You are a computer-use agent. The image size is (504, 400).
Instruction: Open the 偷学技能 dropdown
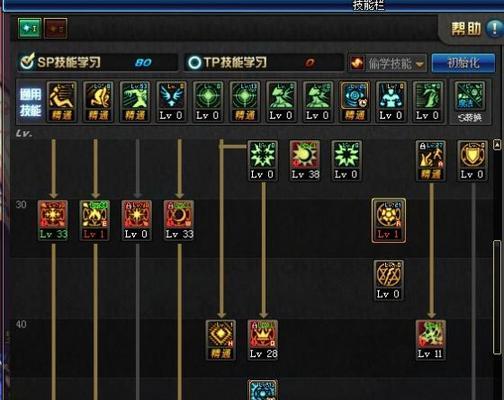pos(387,63)
